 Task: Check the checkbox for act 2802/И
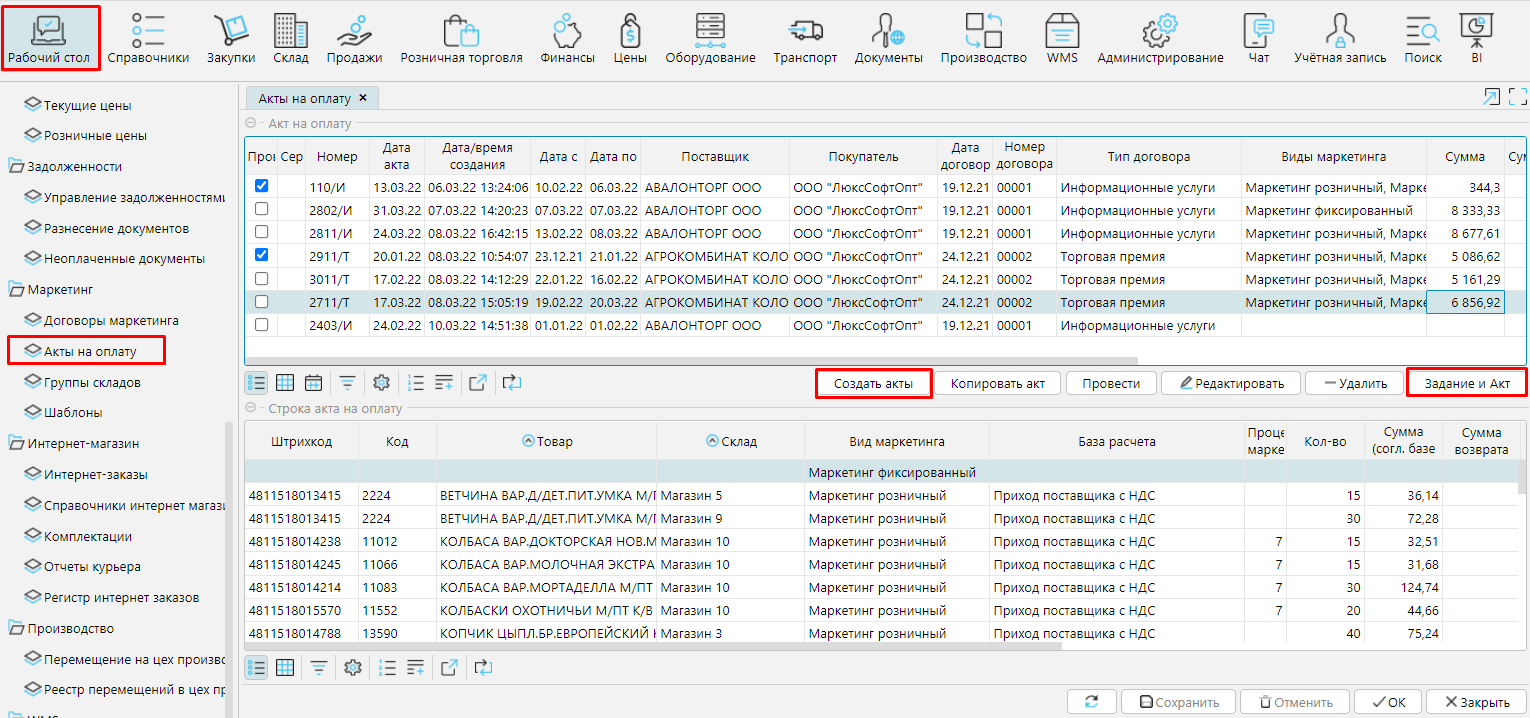tap(261, 209)
